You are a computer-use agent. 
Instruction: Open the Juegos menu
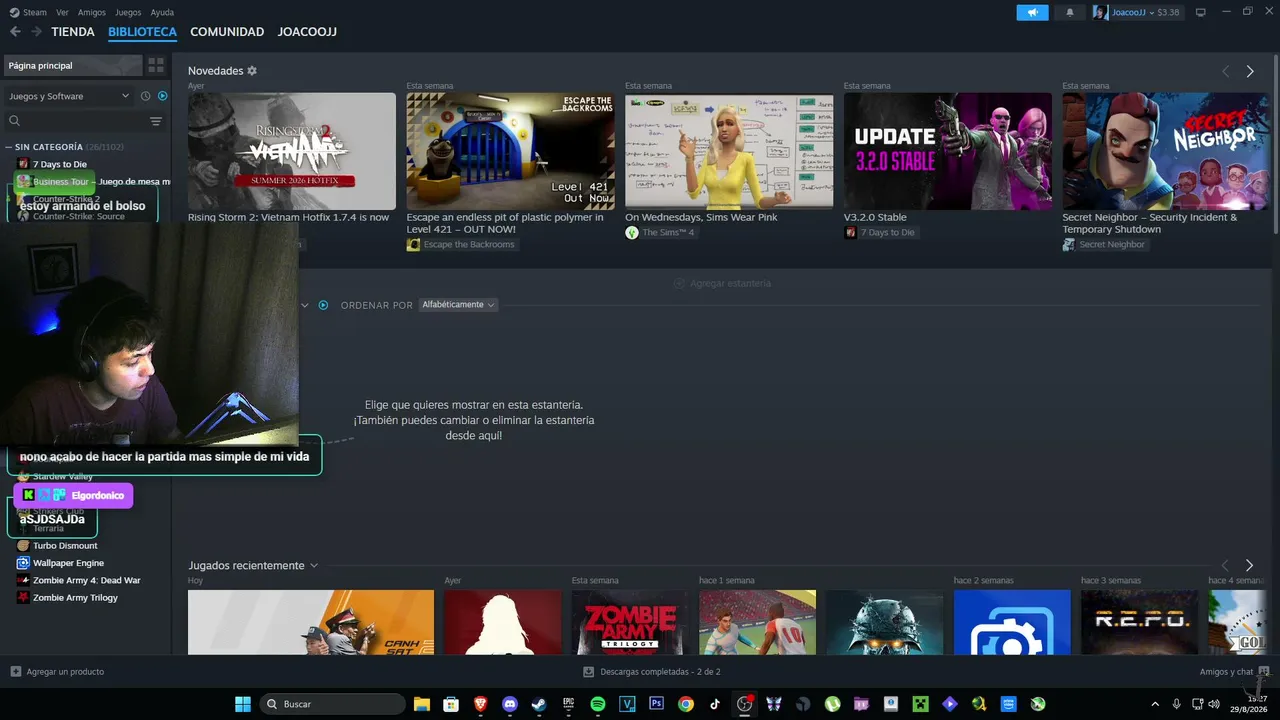128,12
